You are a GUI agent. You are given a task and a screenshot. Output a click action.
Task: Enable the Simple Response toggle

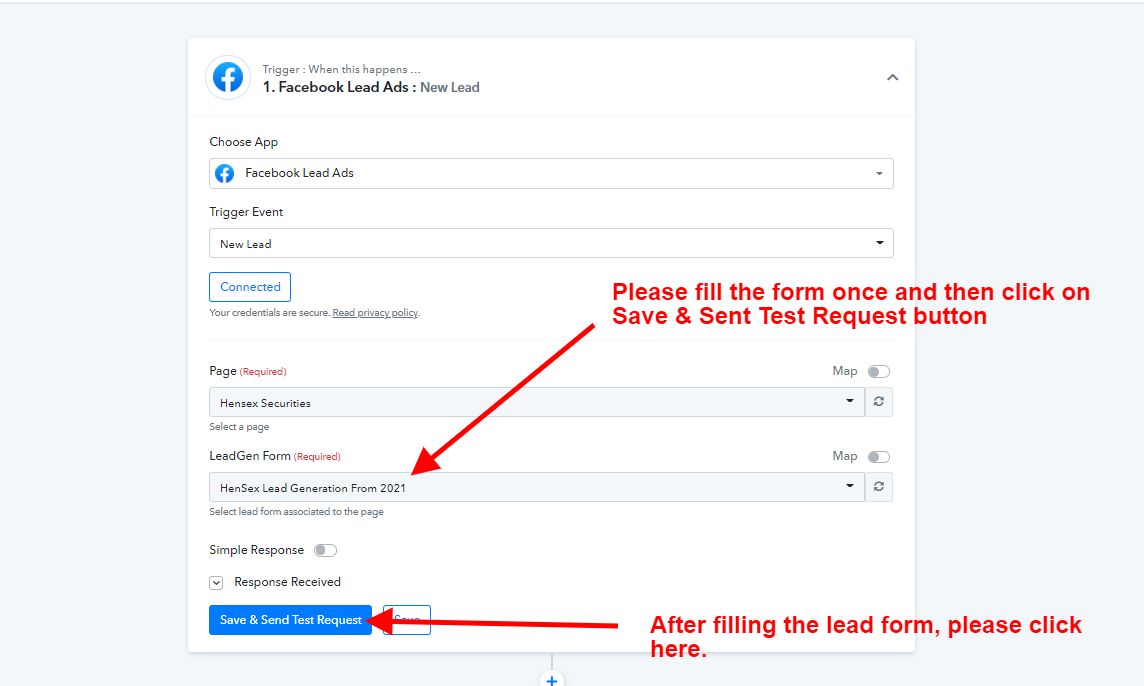click(x=325, y=550)
